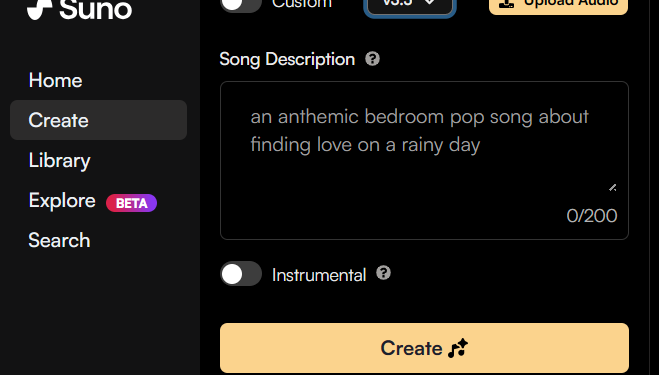
Task: Click the chevron arrow on the version selector
Action: click(430, 2)
